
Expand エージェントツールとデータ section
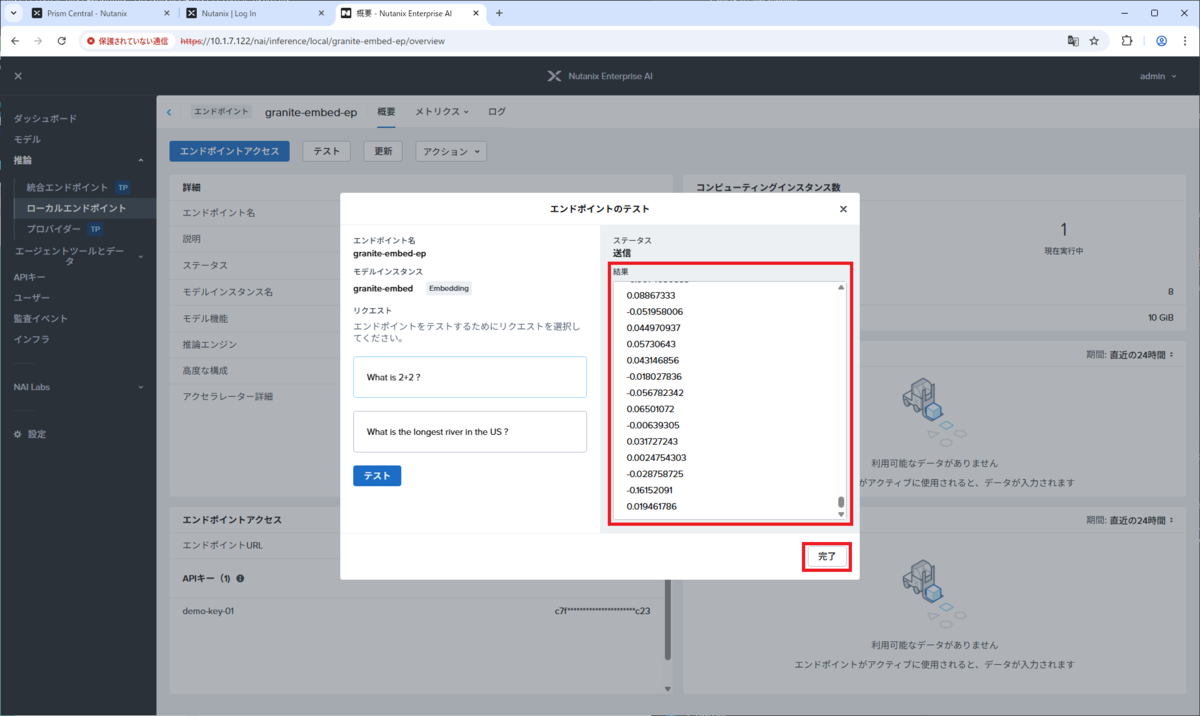pos(140,257)
